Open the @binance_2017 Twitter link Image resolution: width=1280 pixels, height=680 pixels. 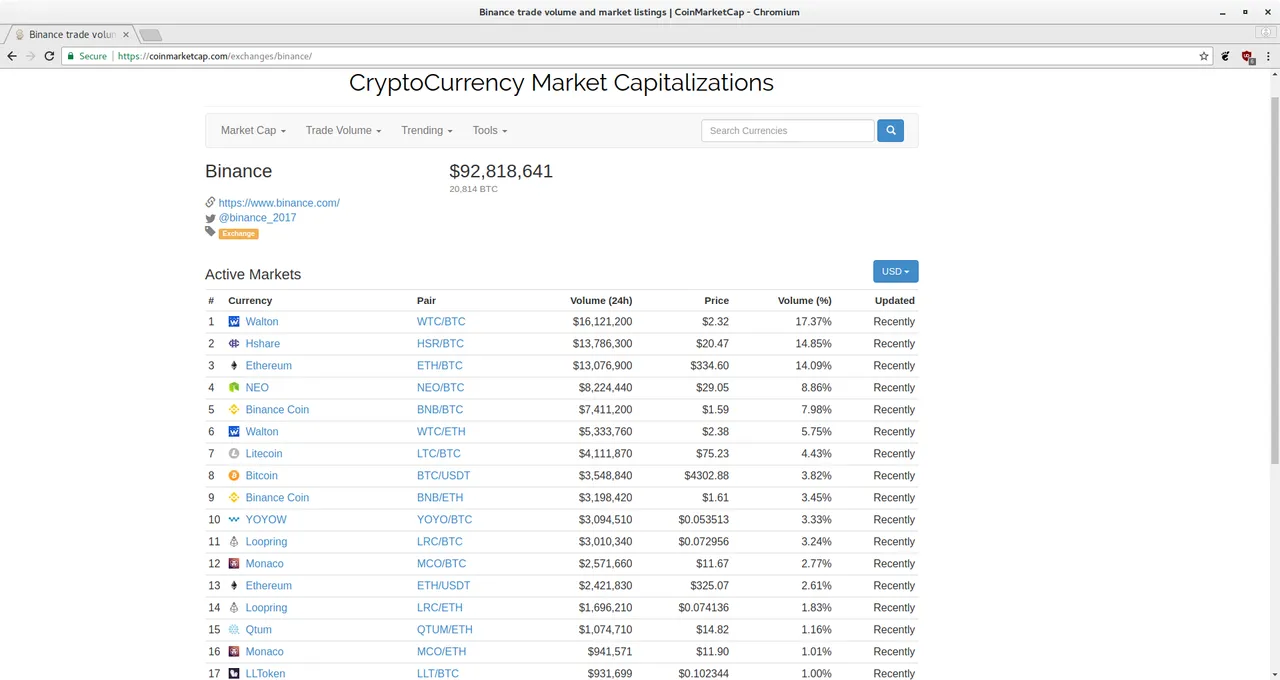coord(257,218)
